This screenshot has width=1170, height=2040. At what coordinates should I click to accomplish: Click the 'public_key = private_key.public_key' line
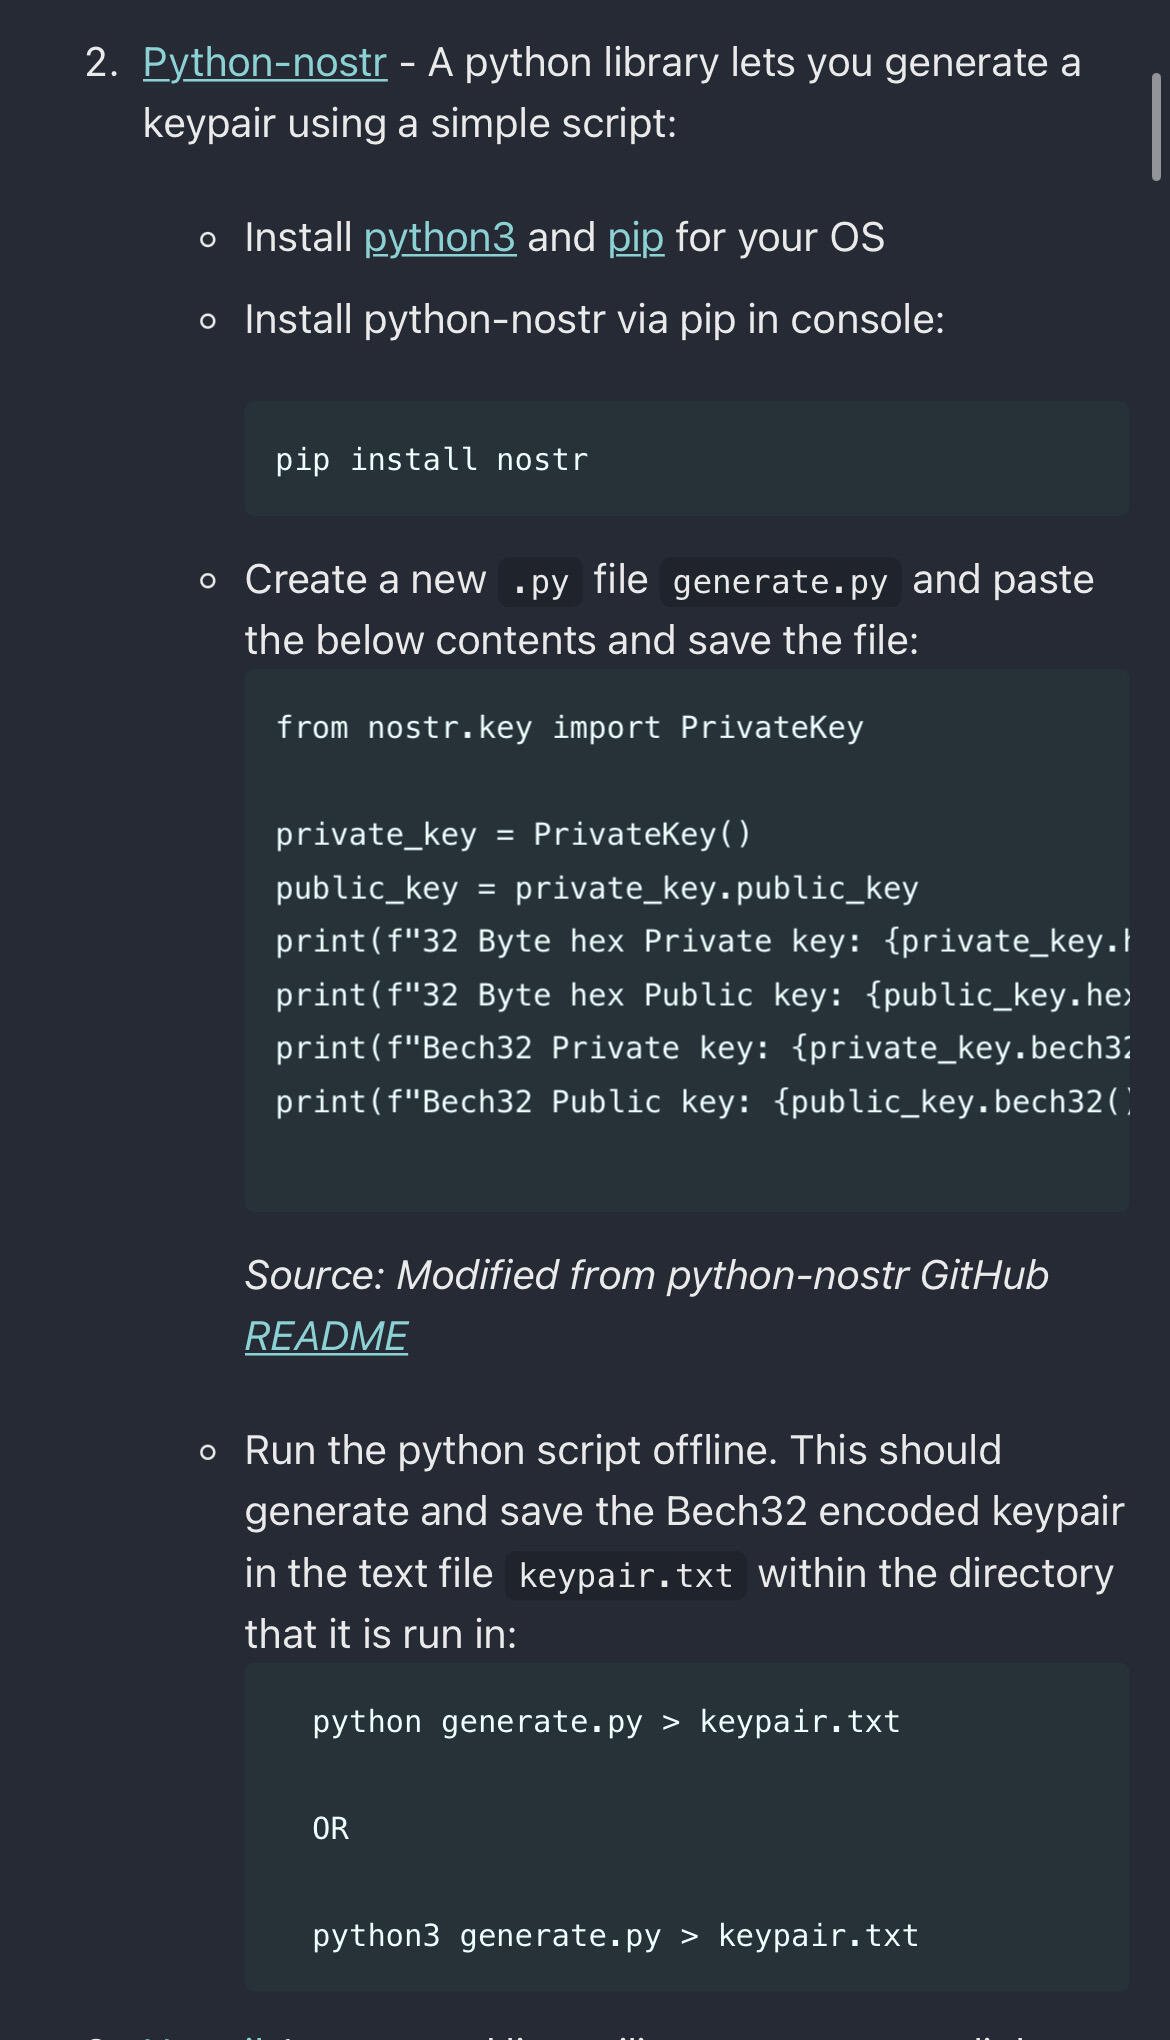click(x=597, y=888)
